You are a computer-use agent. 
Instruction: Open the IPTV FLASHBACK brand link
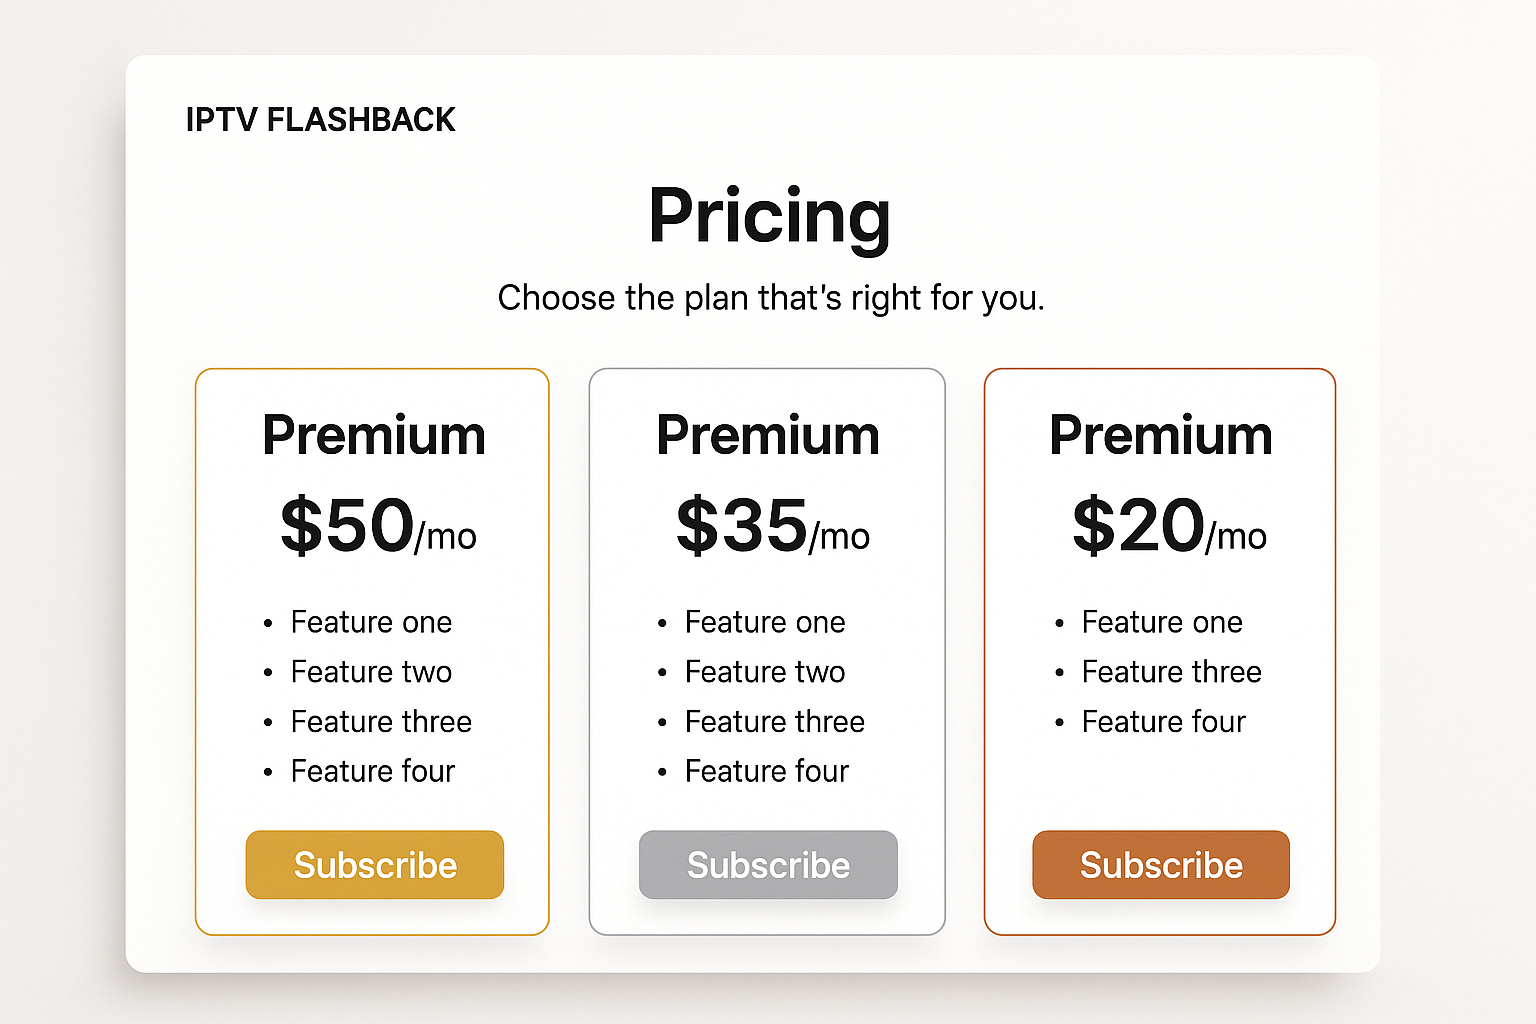[320, 120]
